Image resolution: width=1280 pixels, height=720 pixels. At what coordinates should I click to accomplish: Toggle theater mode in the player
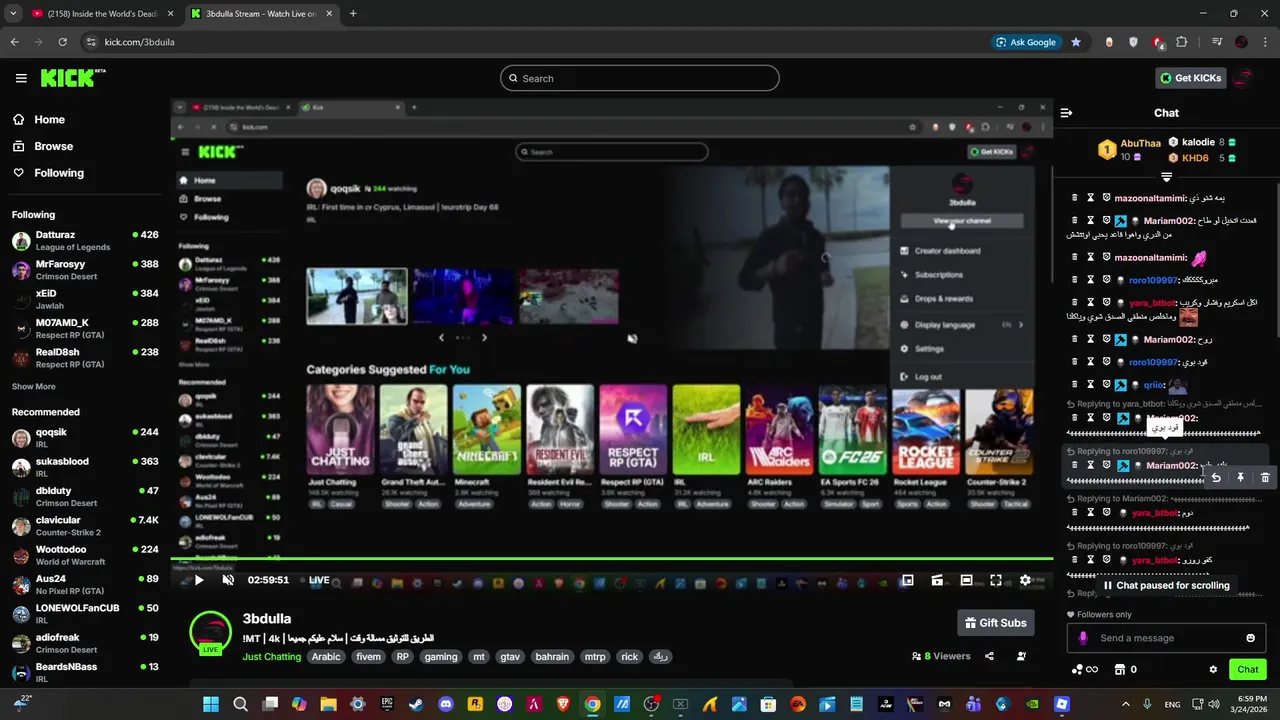pyautogui.click(x=966, y=580)
